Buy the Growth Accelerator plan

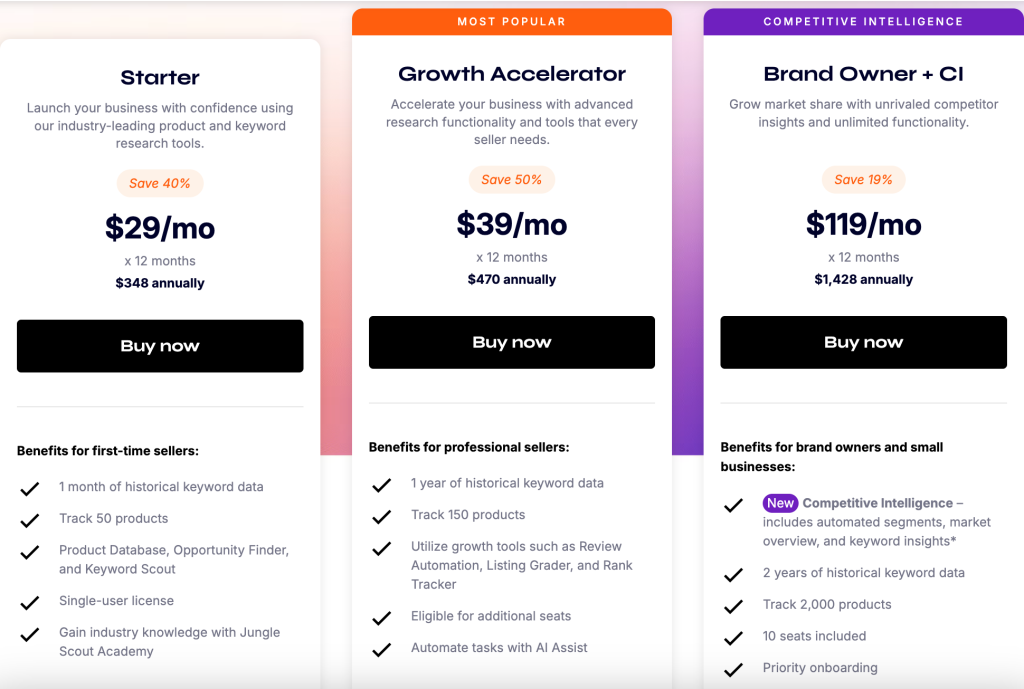(512, 342)
